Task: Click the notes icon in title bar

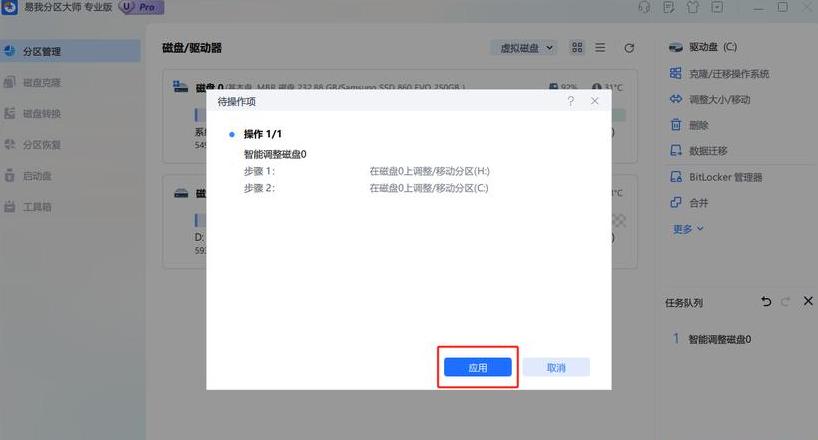Action: (x=668, y=7)
